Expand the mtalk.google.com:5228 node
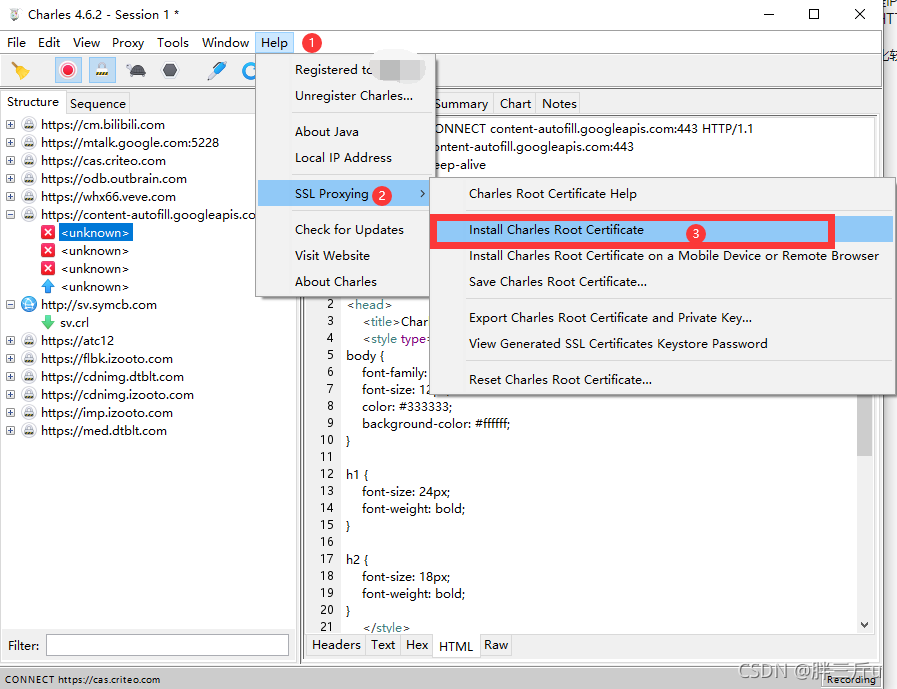897x689 pixels. coord(10,142)
